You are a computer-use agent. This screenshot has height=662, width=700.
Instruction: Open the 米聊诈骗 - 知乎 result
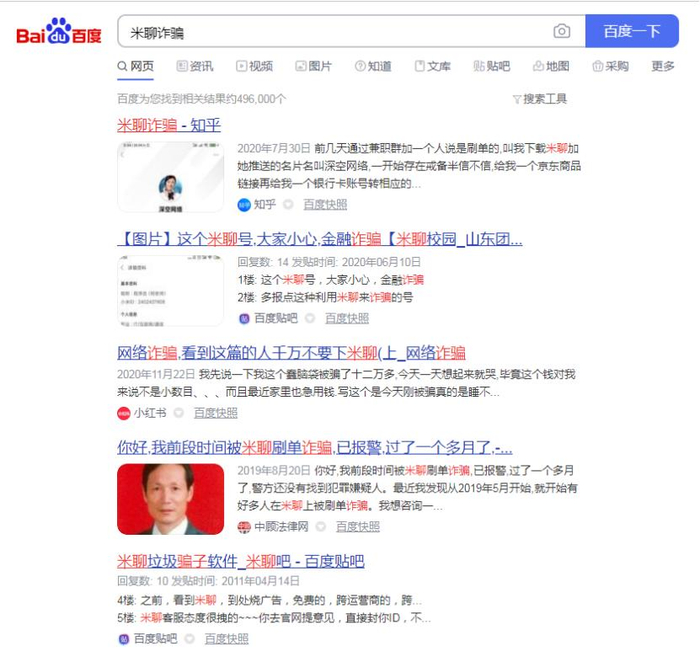[x=169, y=125]
